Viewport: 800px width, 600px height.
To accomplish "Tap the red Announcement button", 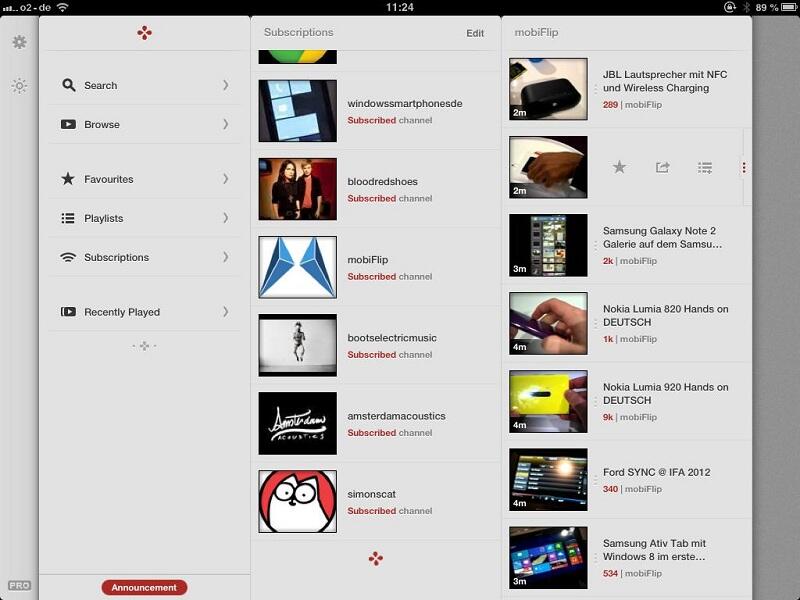I will tap(144, 587).
